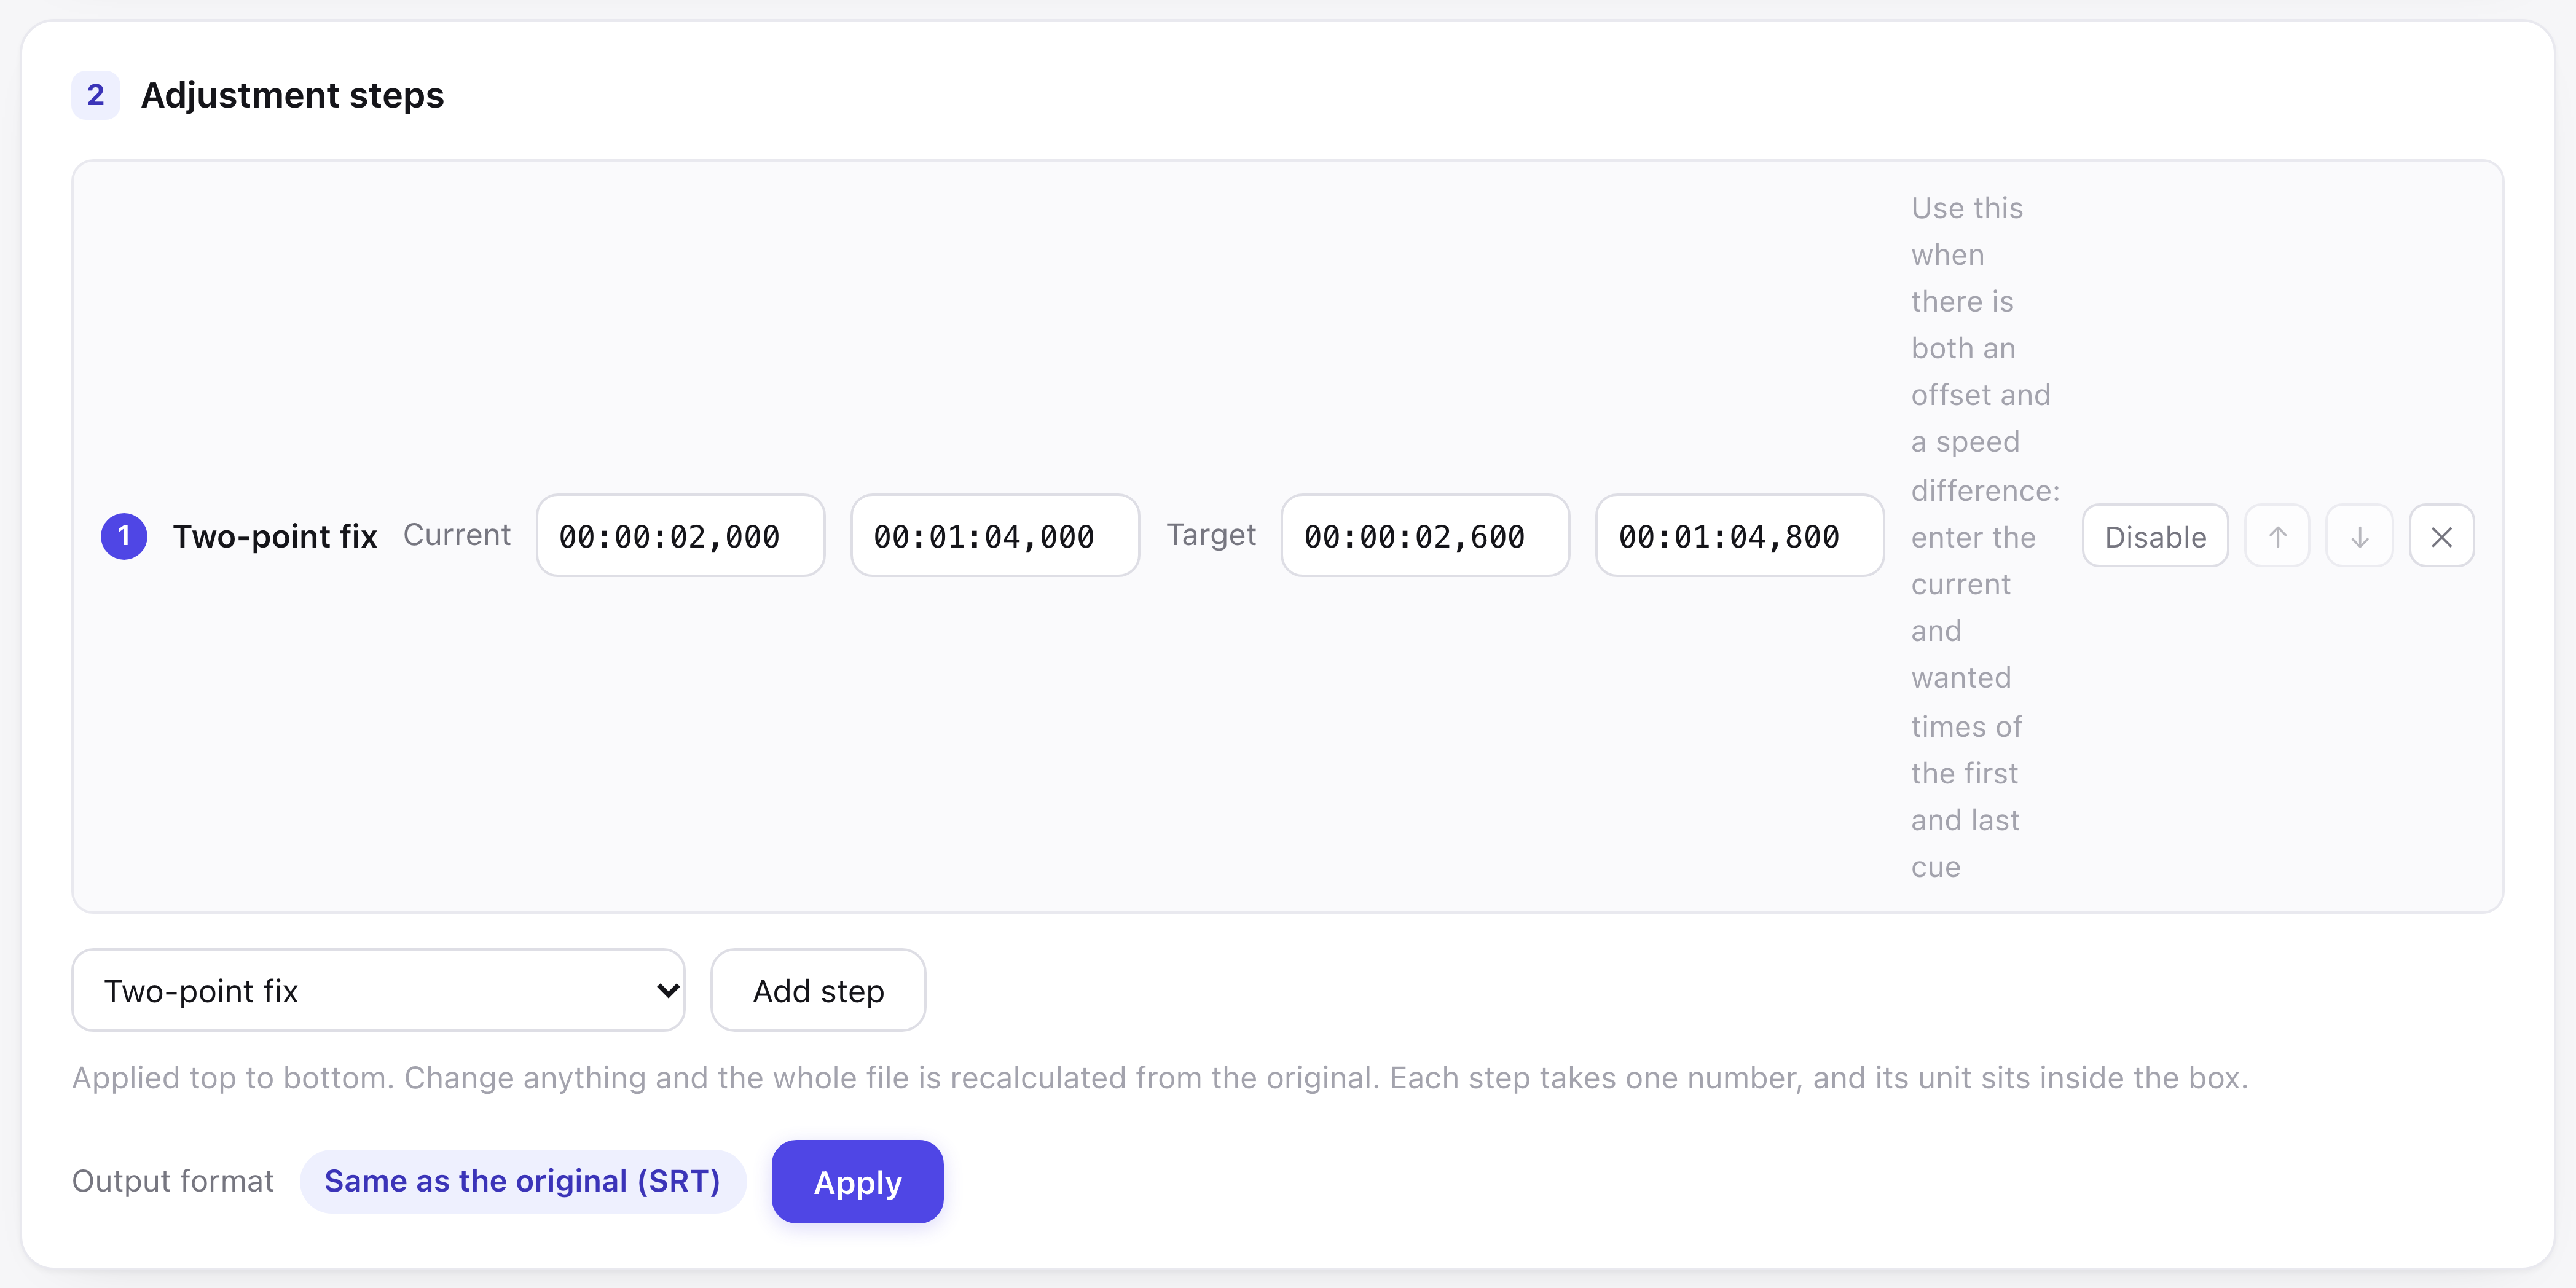This screenshot has height=1288, width=2576.
Task: Click the Add step button
Action: [x=818, y=990]
